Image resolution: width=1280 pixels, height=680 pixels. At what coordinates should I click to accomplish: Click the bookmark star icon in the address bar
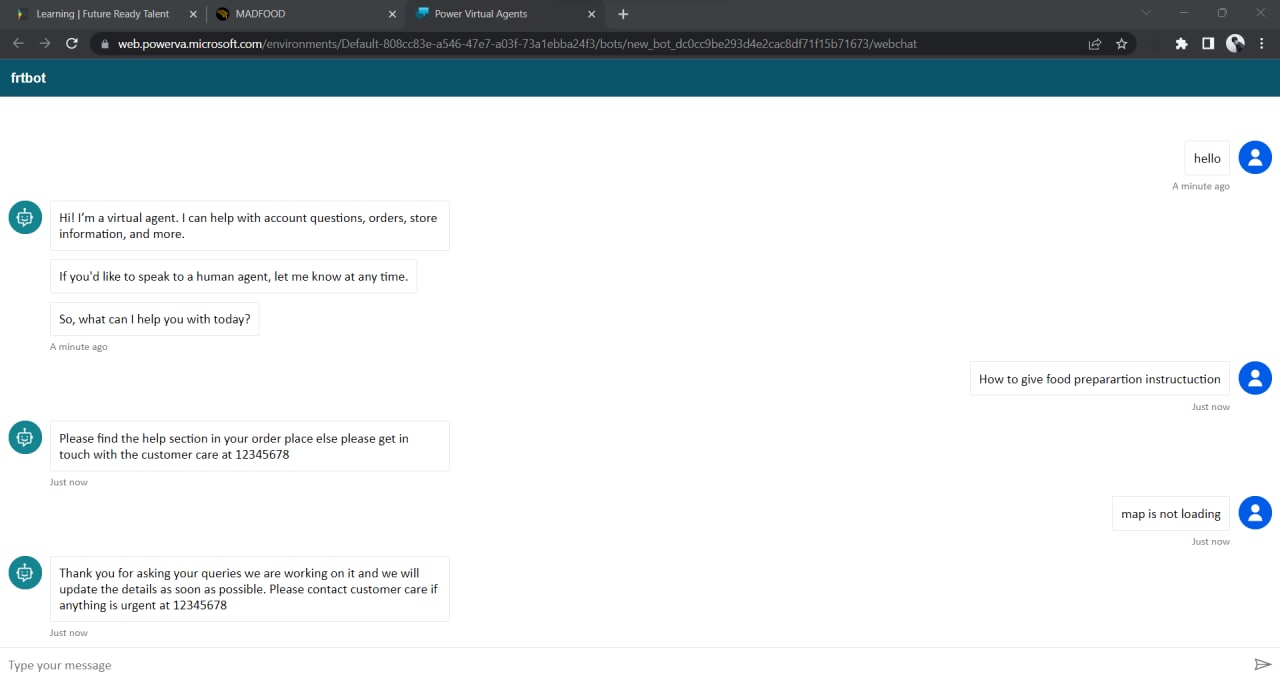(x=1121, y=44)
